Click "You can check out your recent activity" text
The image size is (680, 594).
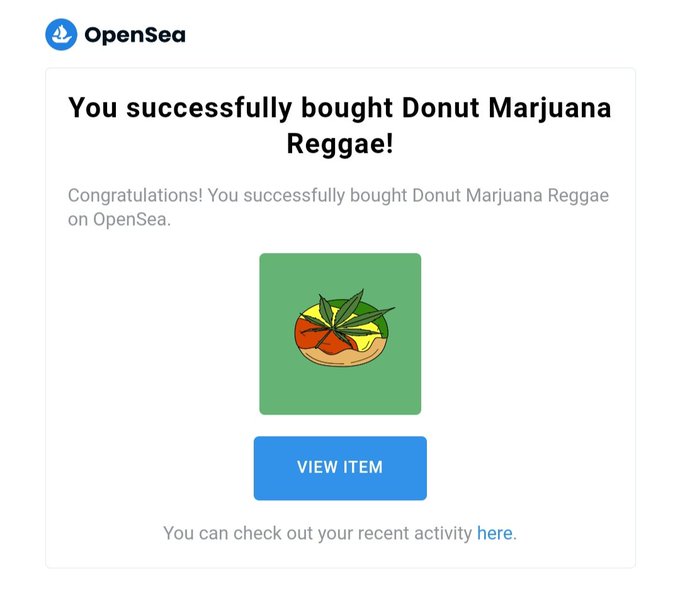pyautogui.click(x=317, y=533)
